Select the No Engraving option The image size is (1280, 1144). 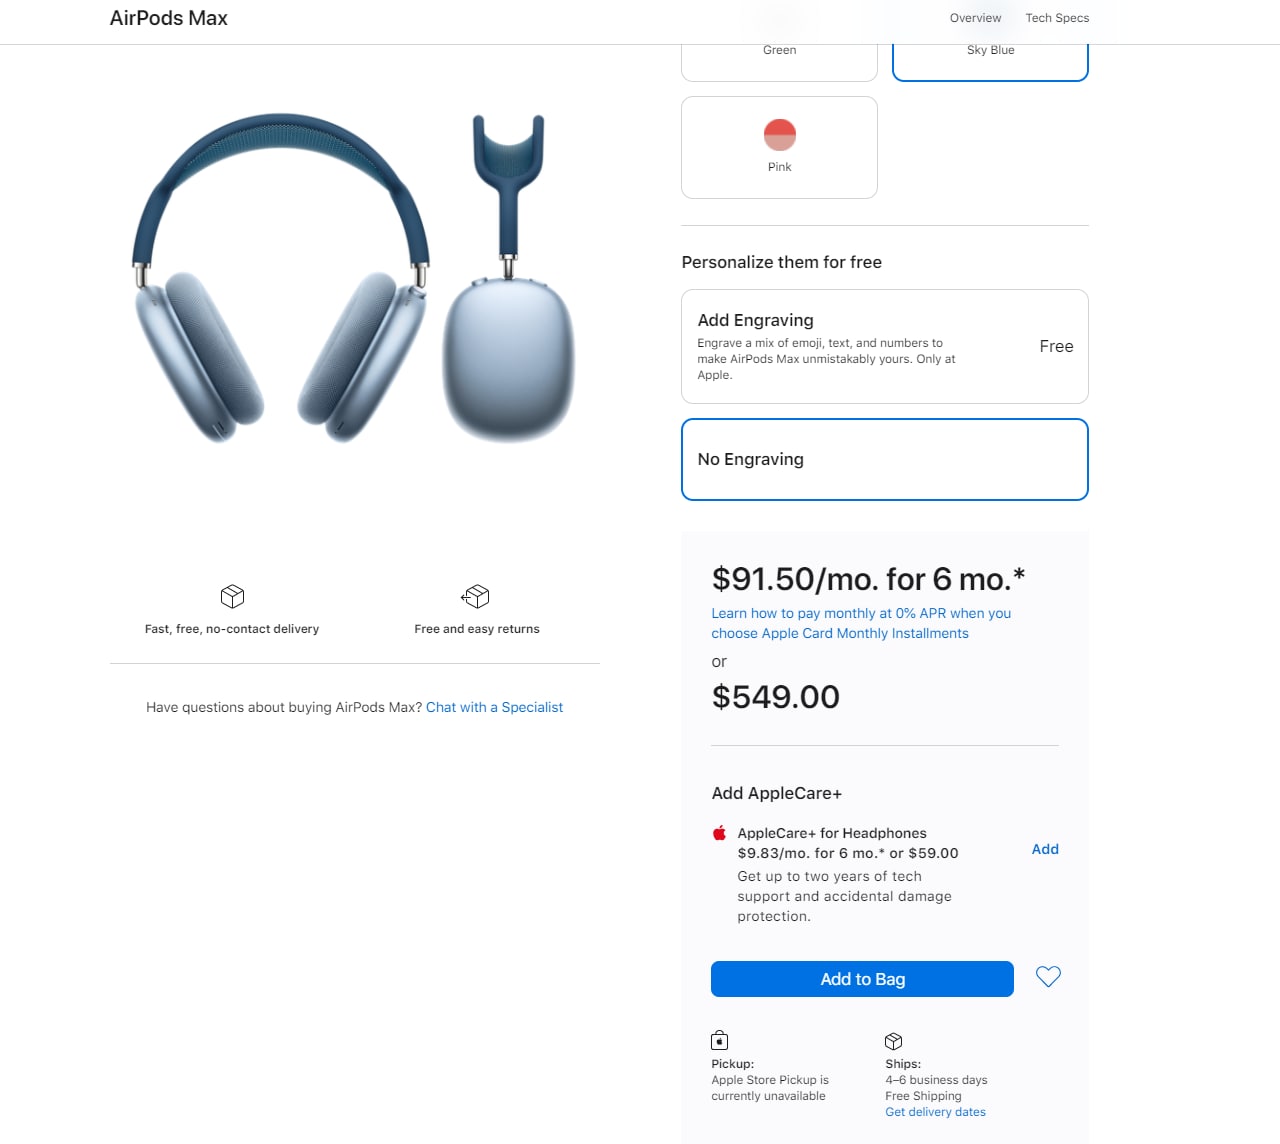pyautogui.click(x=885, y=459)
